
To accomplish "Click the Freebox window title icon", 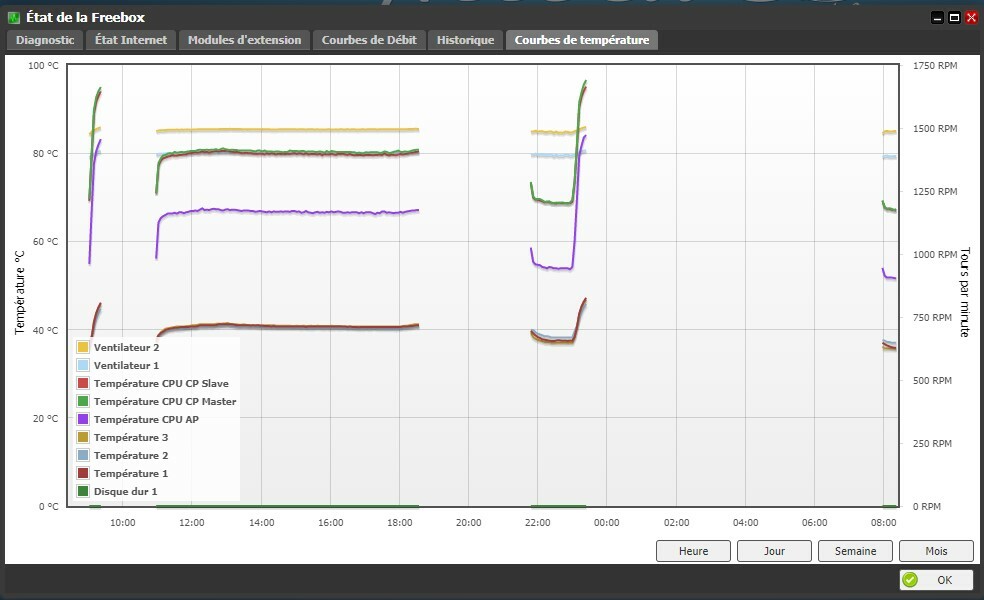I will [14, 17].
